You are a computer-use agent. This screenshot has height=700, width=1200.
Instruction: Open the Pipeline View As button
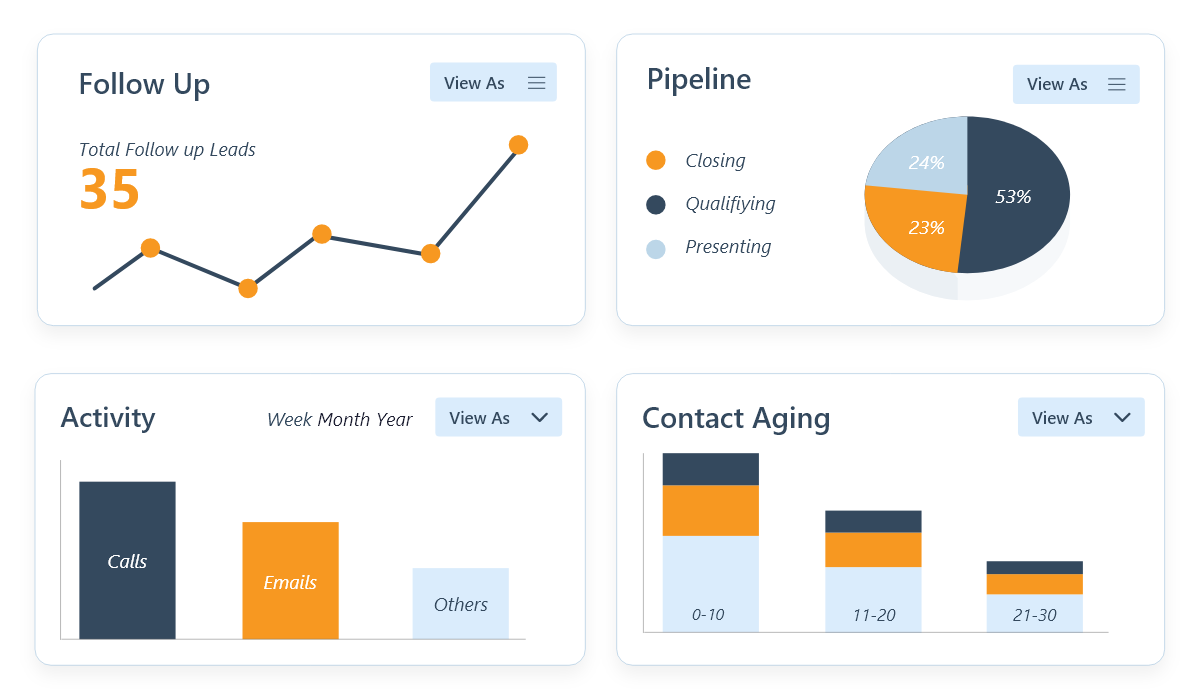(x=1057, y=85)
